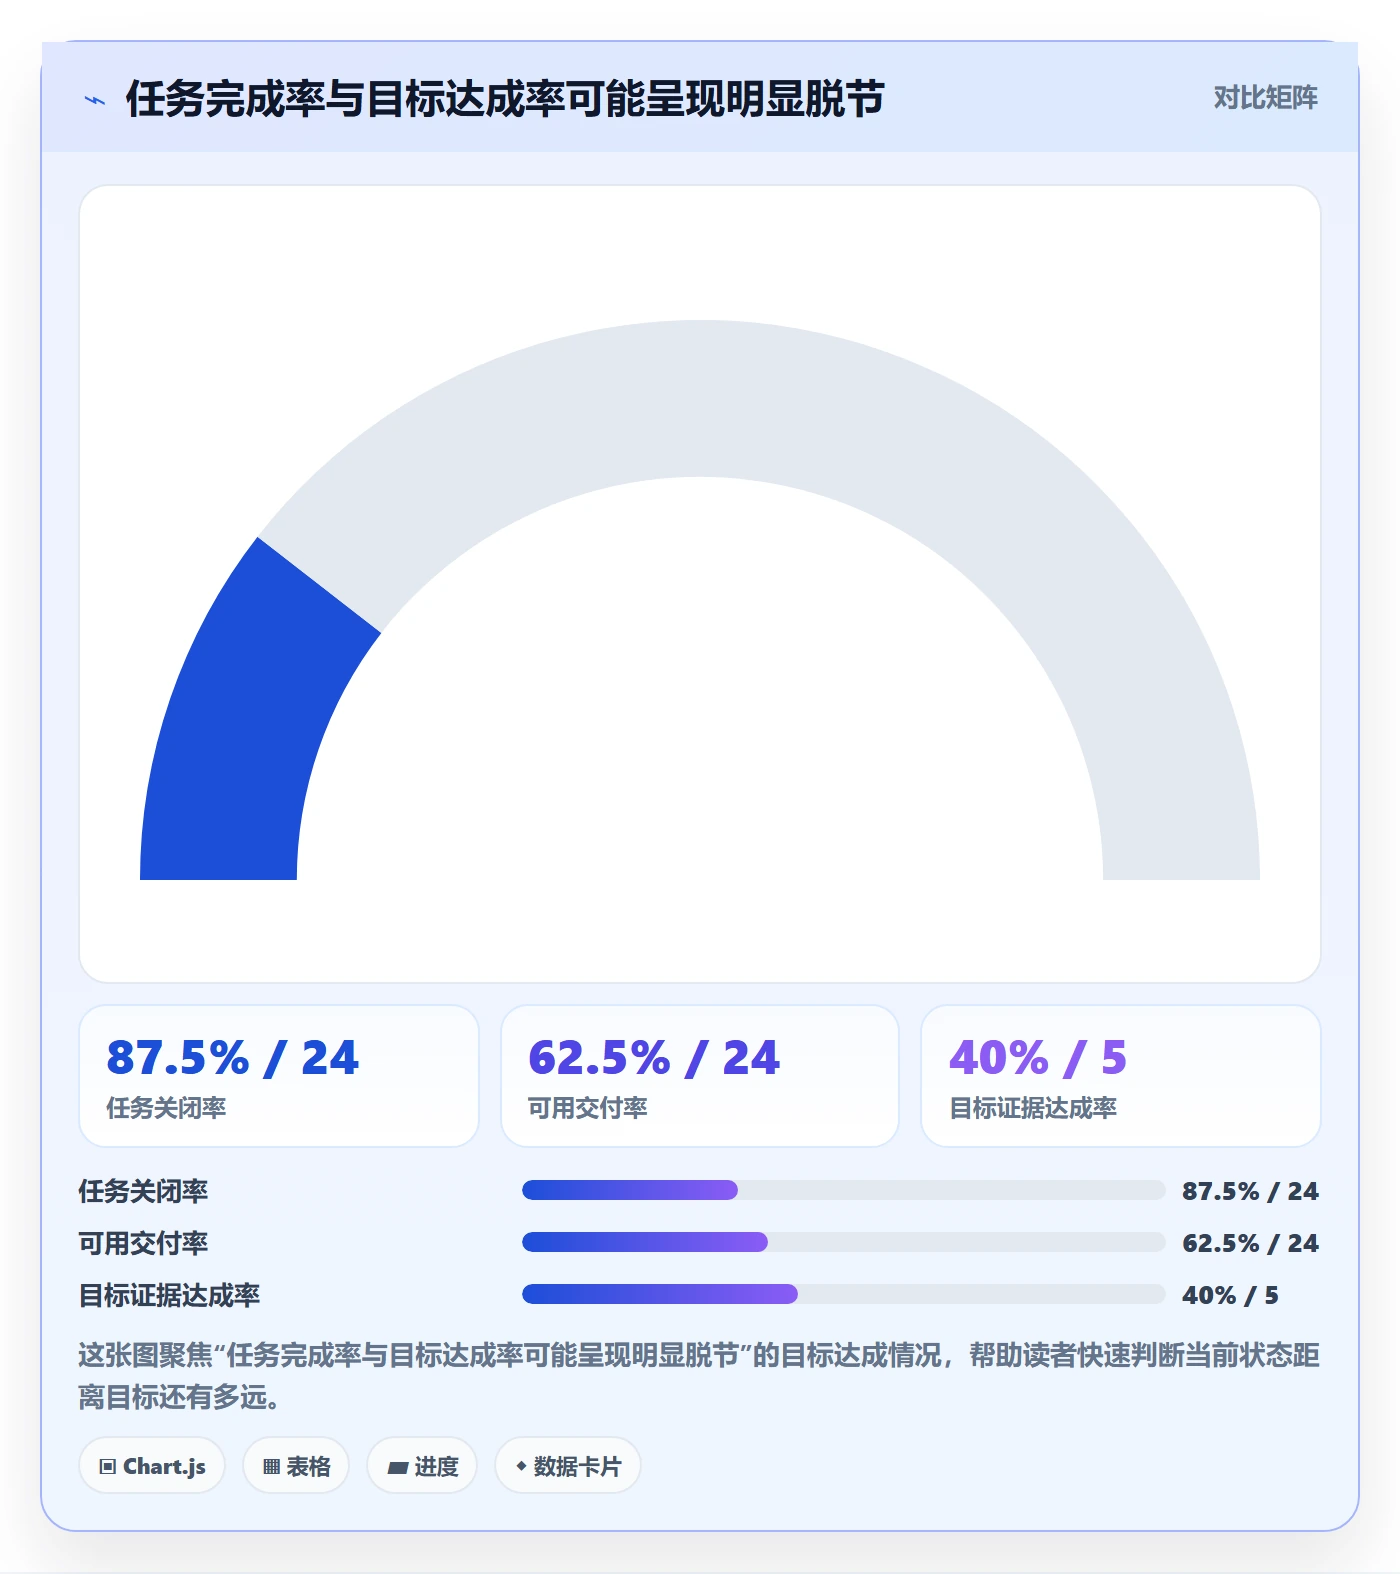Click the 任务关闭率 row label above the progress list
This screenshot has height=1574, width=1400.
[x=143, y=1191]
